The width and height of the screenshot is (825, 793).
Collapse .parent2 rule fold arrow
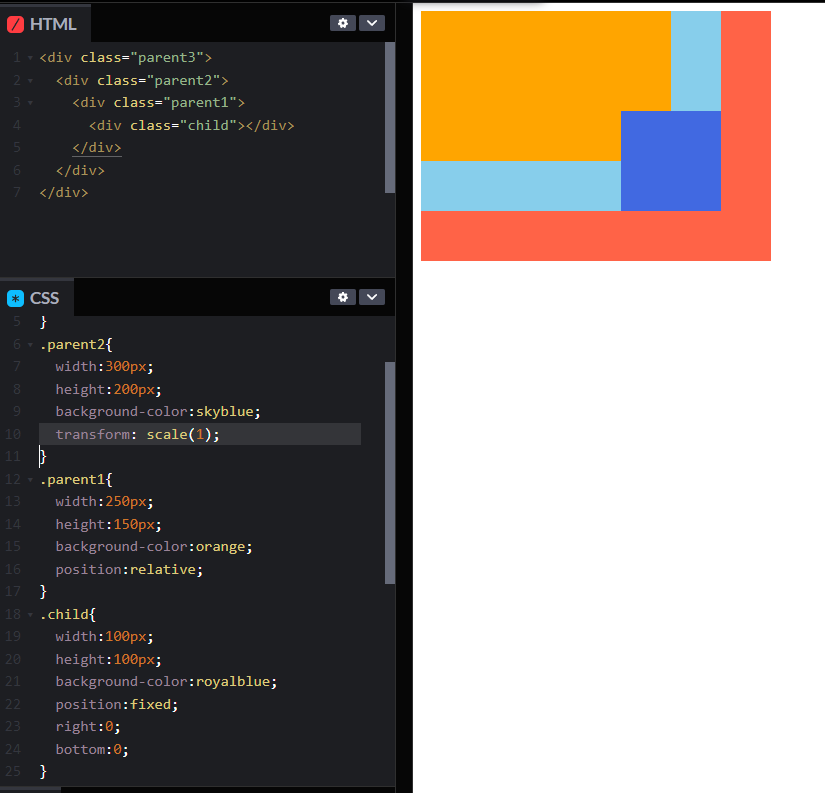click(x=31, y=345)
